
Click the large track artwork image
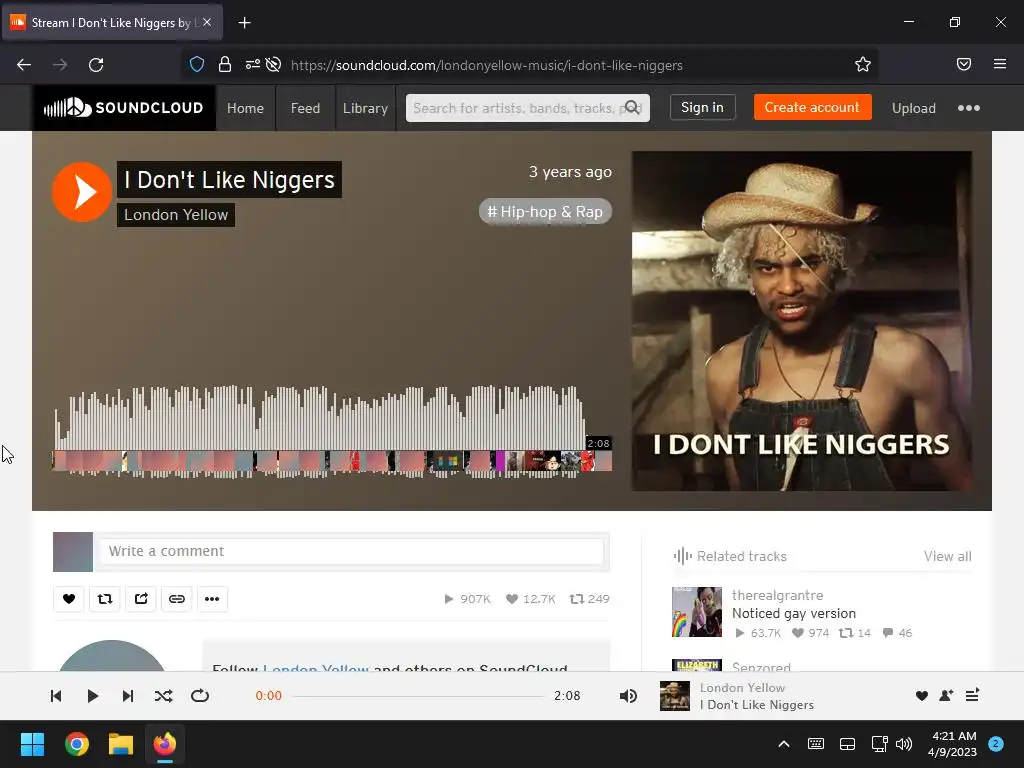click(x=801, y=321)
